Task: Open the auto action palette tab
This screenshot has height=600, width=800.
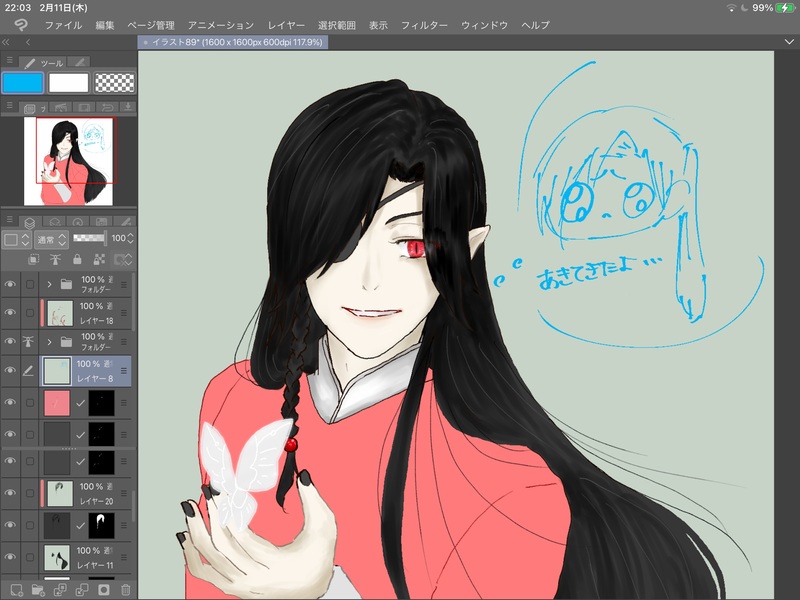Action: [x=78, y=222]
